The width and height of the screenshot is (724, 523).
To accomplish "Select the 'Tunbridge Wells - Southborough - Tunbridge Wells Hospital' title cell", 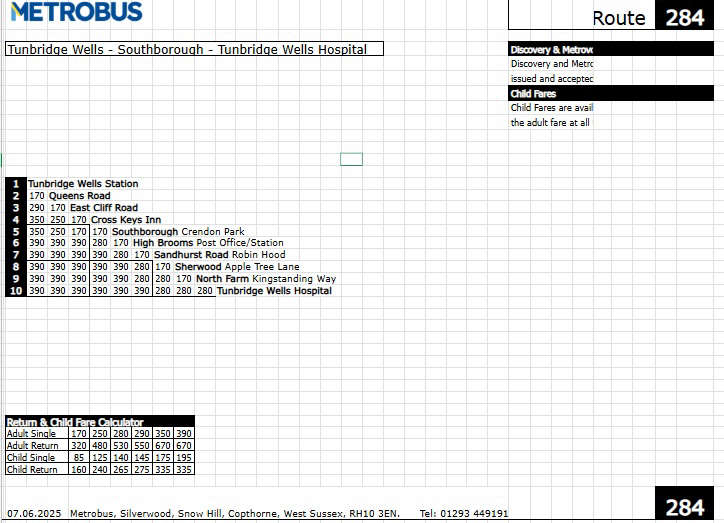I will pyautogui.click(x=194, y=49).
